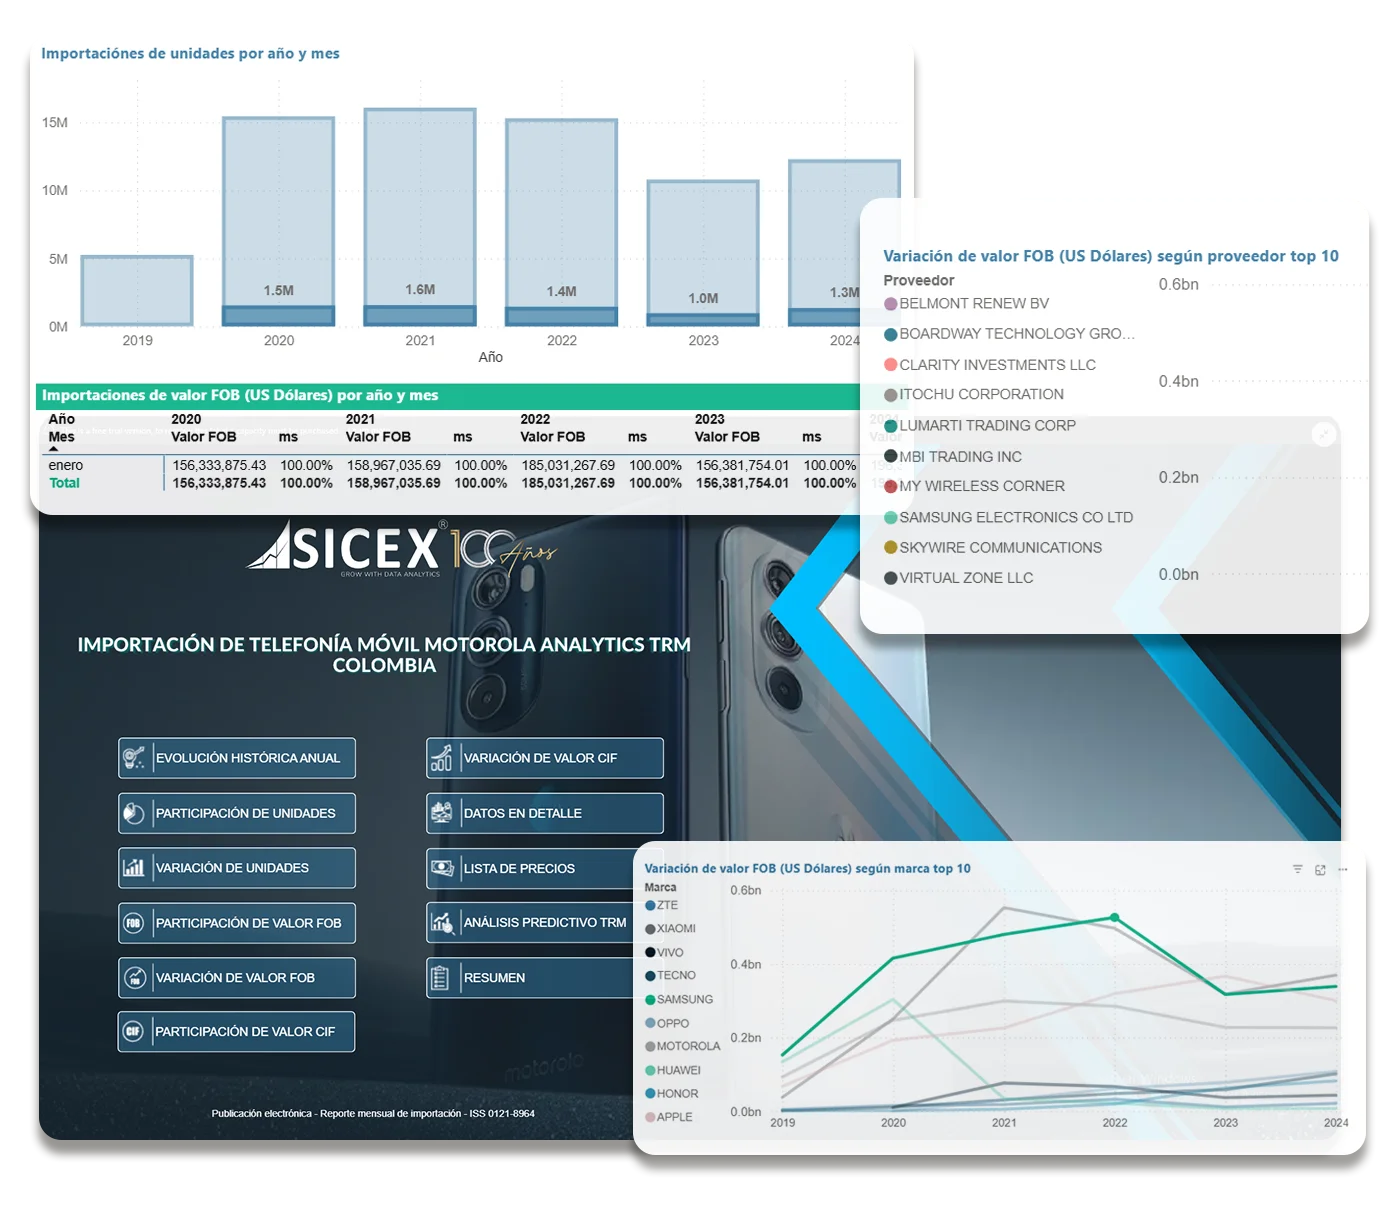Click the FOB icon for PARTICIPACIÓN DE VALOR FOB

[134, 923]
